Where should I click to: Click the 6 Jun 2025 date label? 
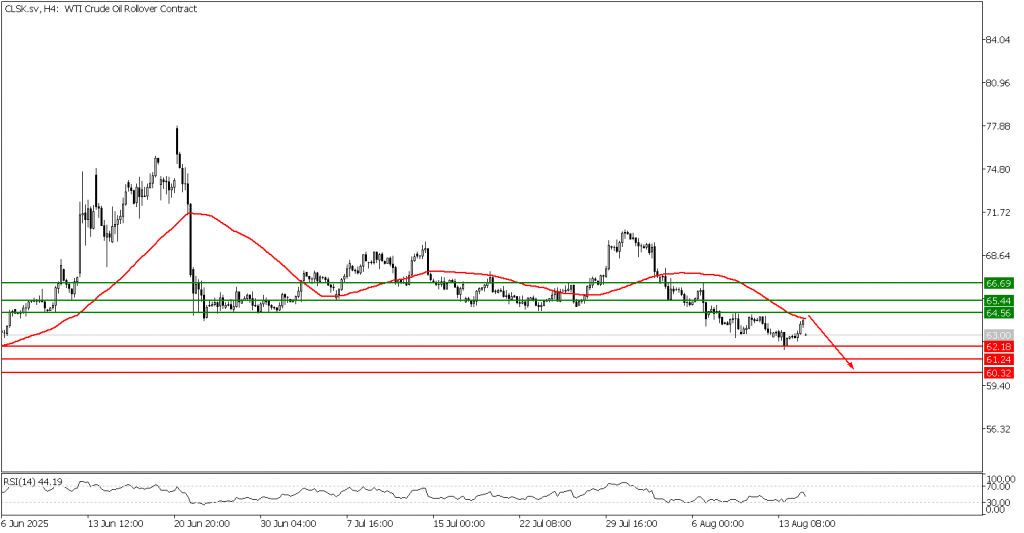[x=24, y=524]
